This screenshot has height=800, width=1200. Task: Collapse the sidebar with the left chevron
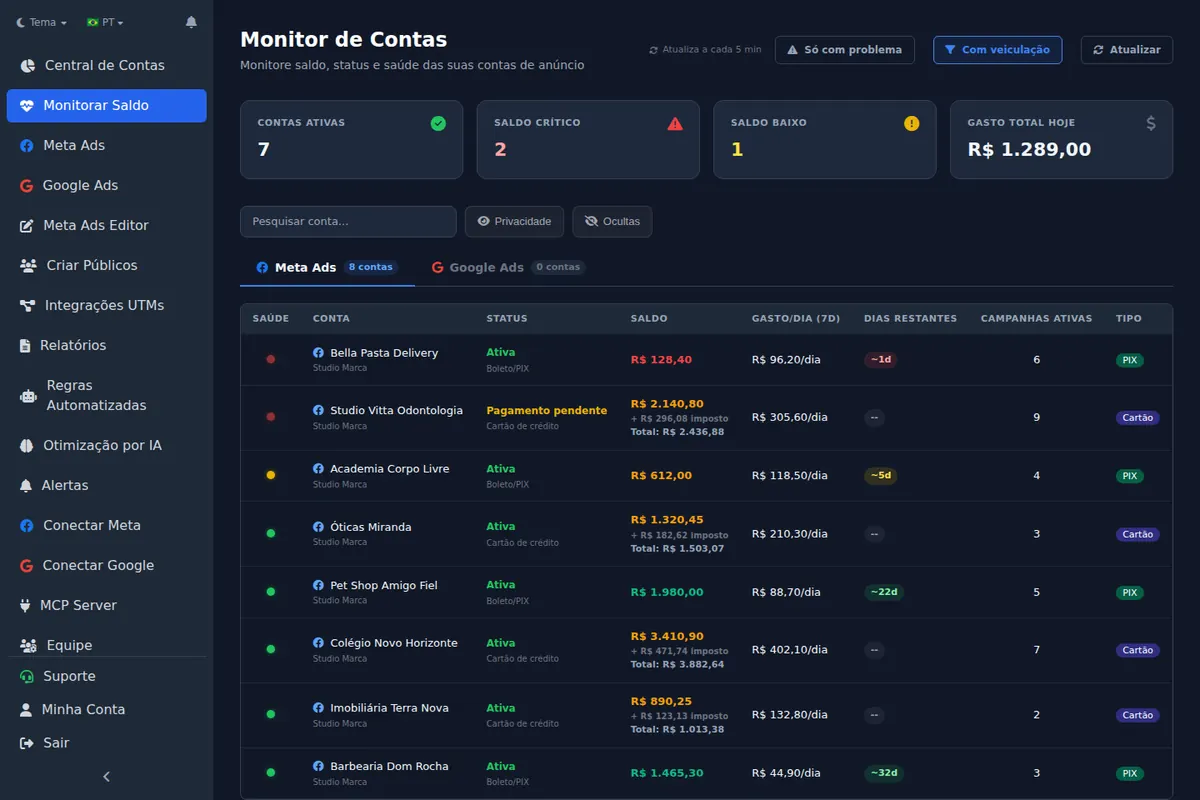click(x=107, y=776)
